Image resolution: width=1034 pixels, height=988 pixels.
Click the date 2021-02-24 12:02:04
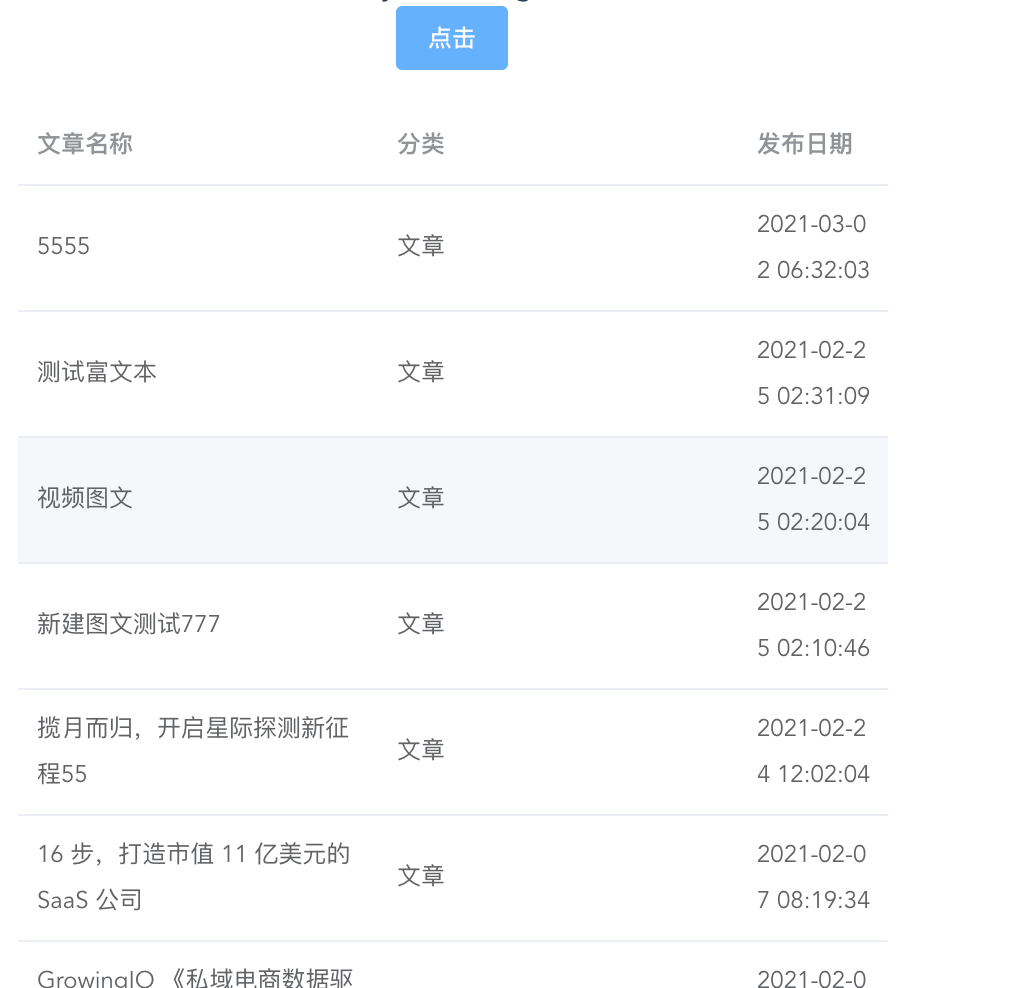tap(813, 751)
